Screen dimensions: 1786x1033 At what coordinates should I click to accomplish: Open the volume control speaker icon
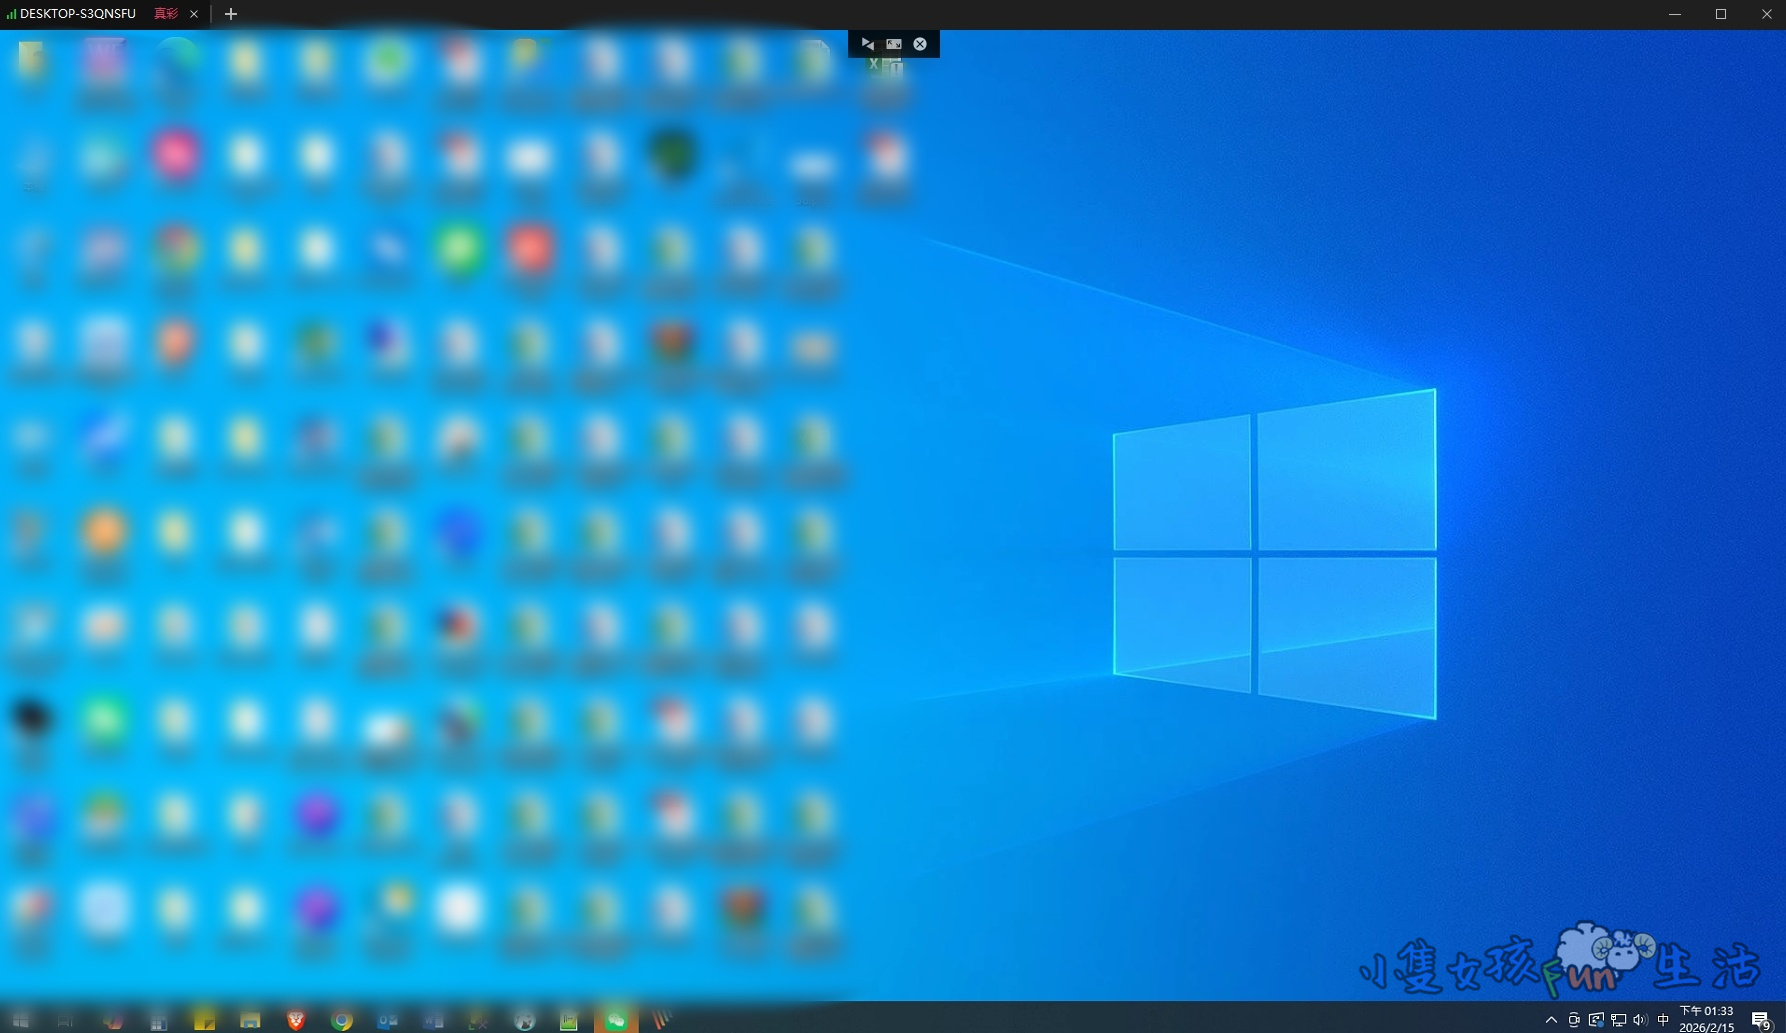coord(1640,1020)
